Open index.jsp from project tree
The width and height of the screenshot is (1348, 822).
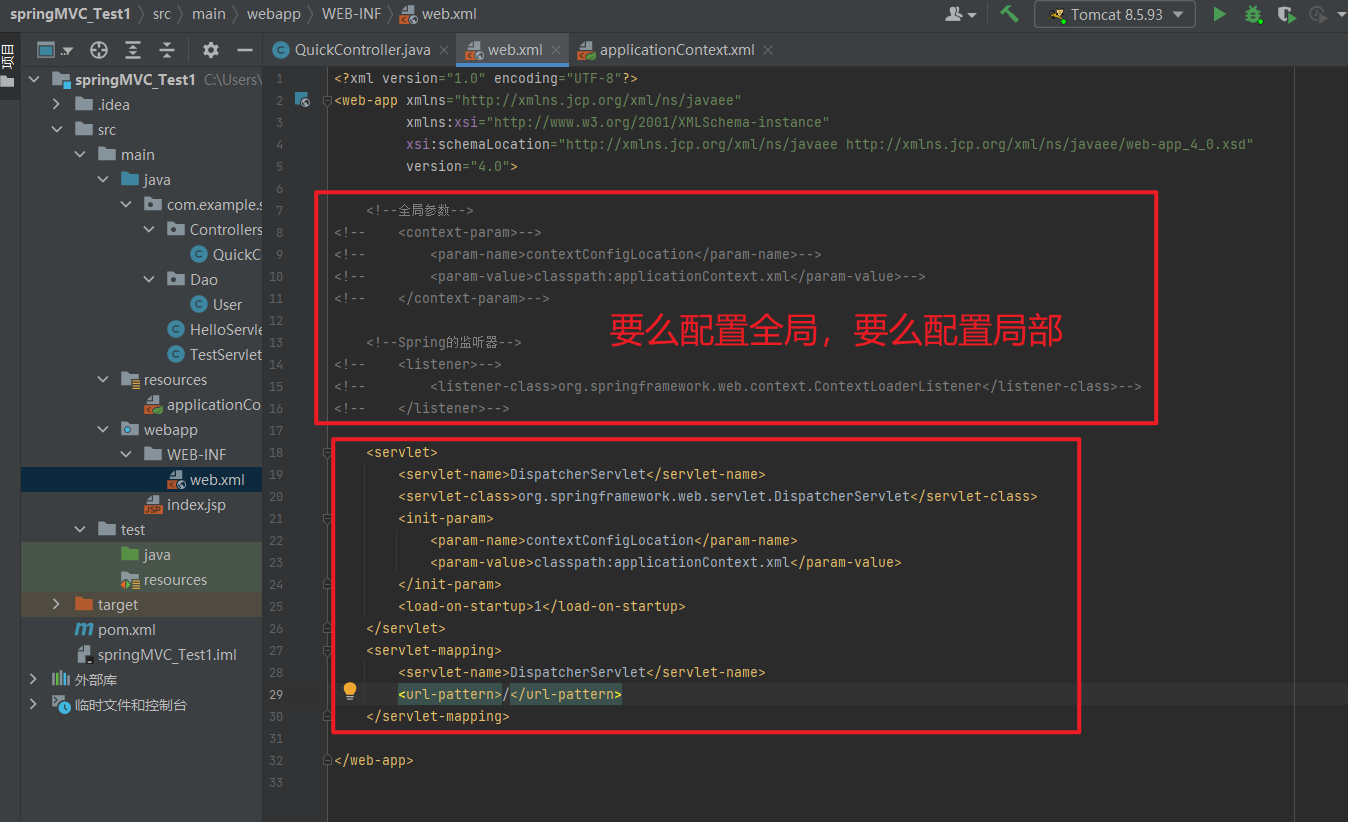(195, 505)
